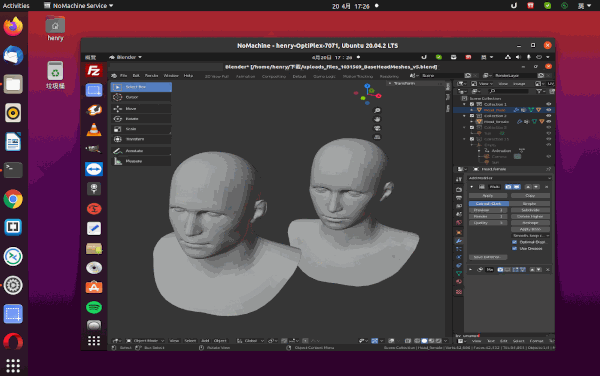Activate the Move tool
600x376 pixels.
click(141, 109)
